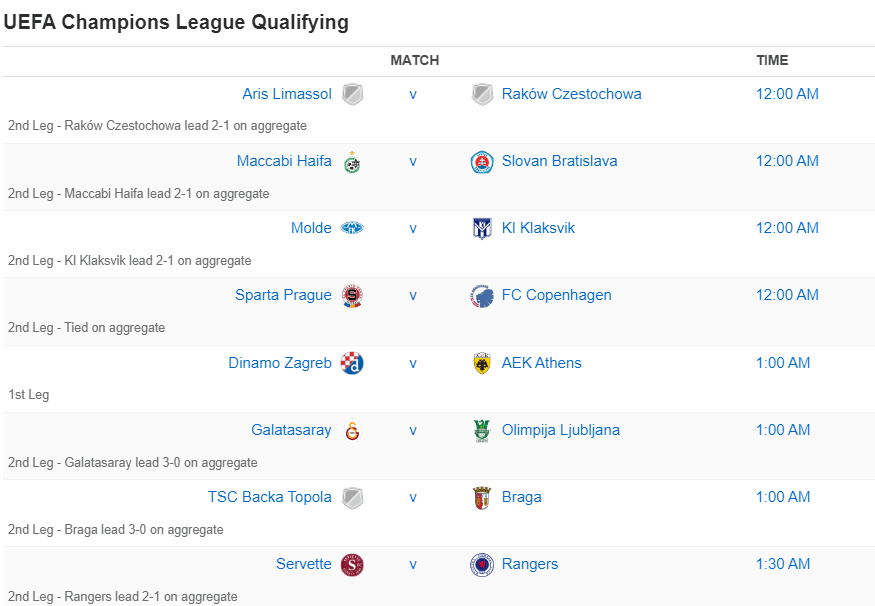The width and height of the screenshot is (875, 606).
Task: Click the TIME column header
Action: point(772,60)
